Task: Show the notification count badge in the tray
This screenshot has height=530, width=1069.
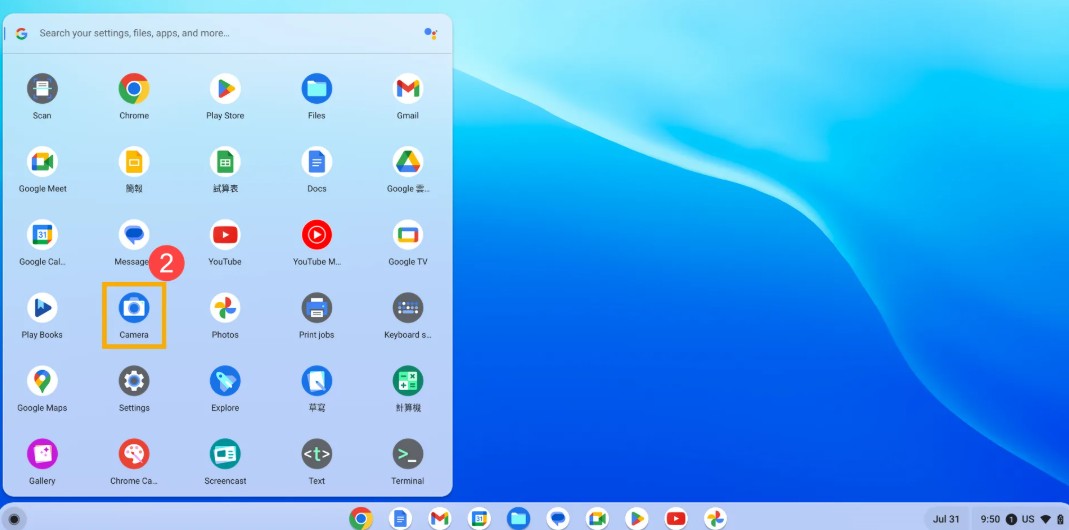Action: [x=1011, y=519]
